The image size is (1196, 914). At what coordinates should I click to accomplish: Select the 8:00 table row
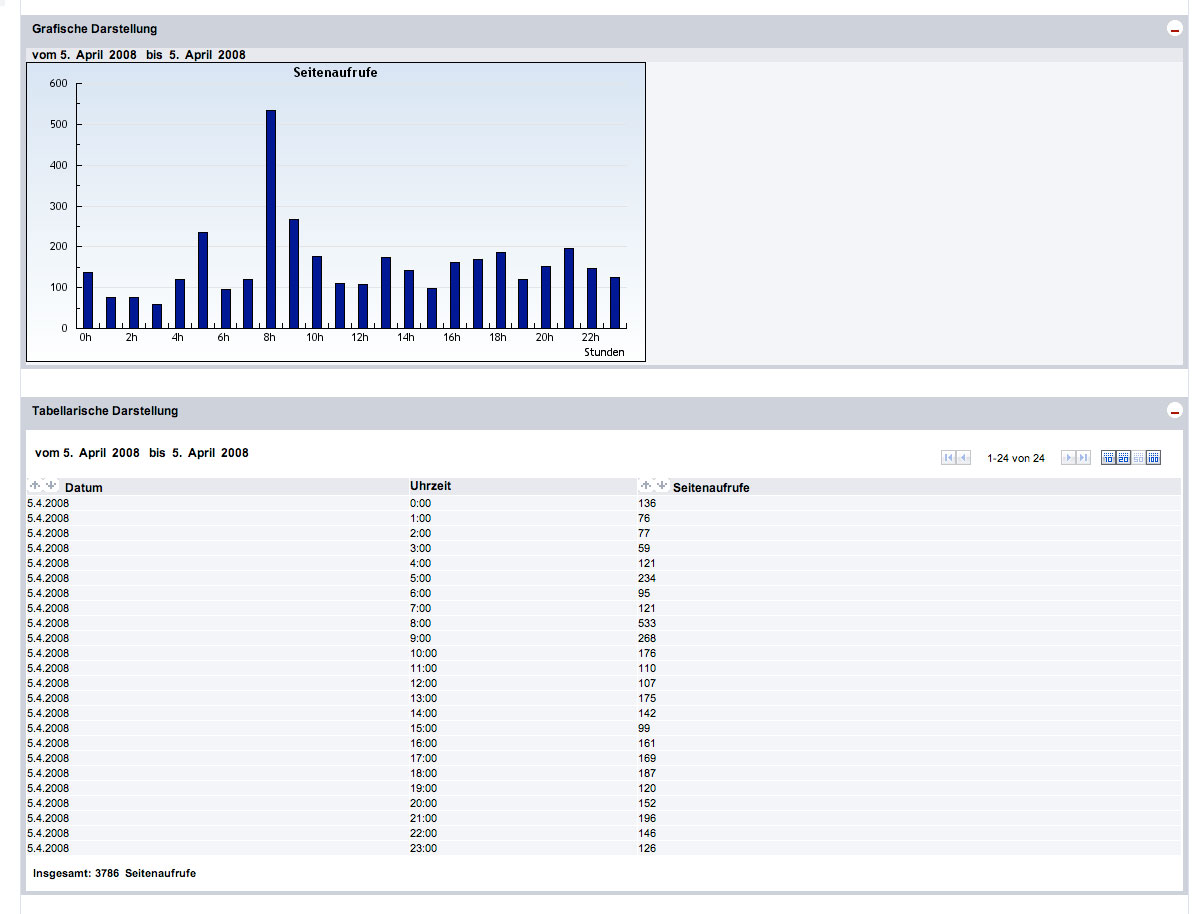(420, 623)
